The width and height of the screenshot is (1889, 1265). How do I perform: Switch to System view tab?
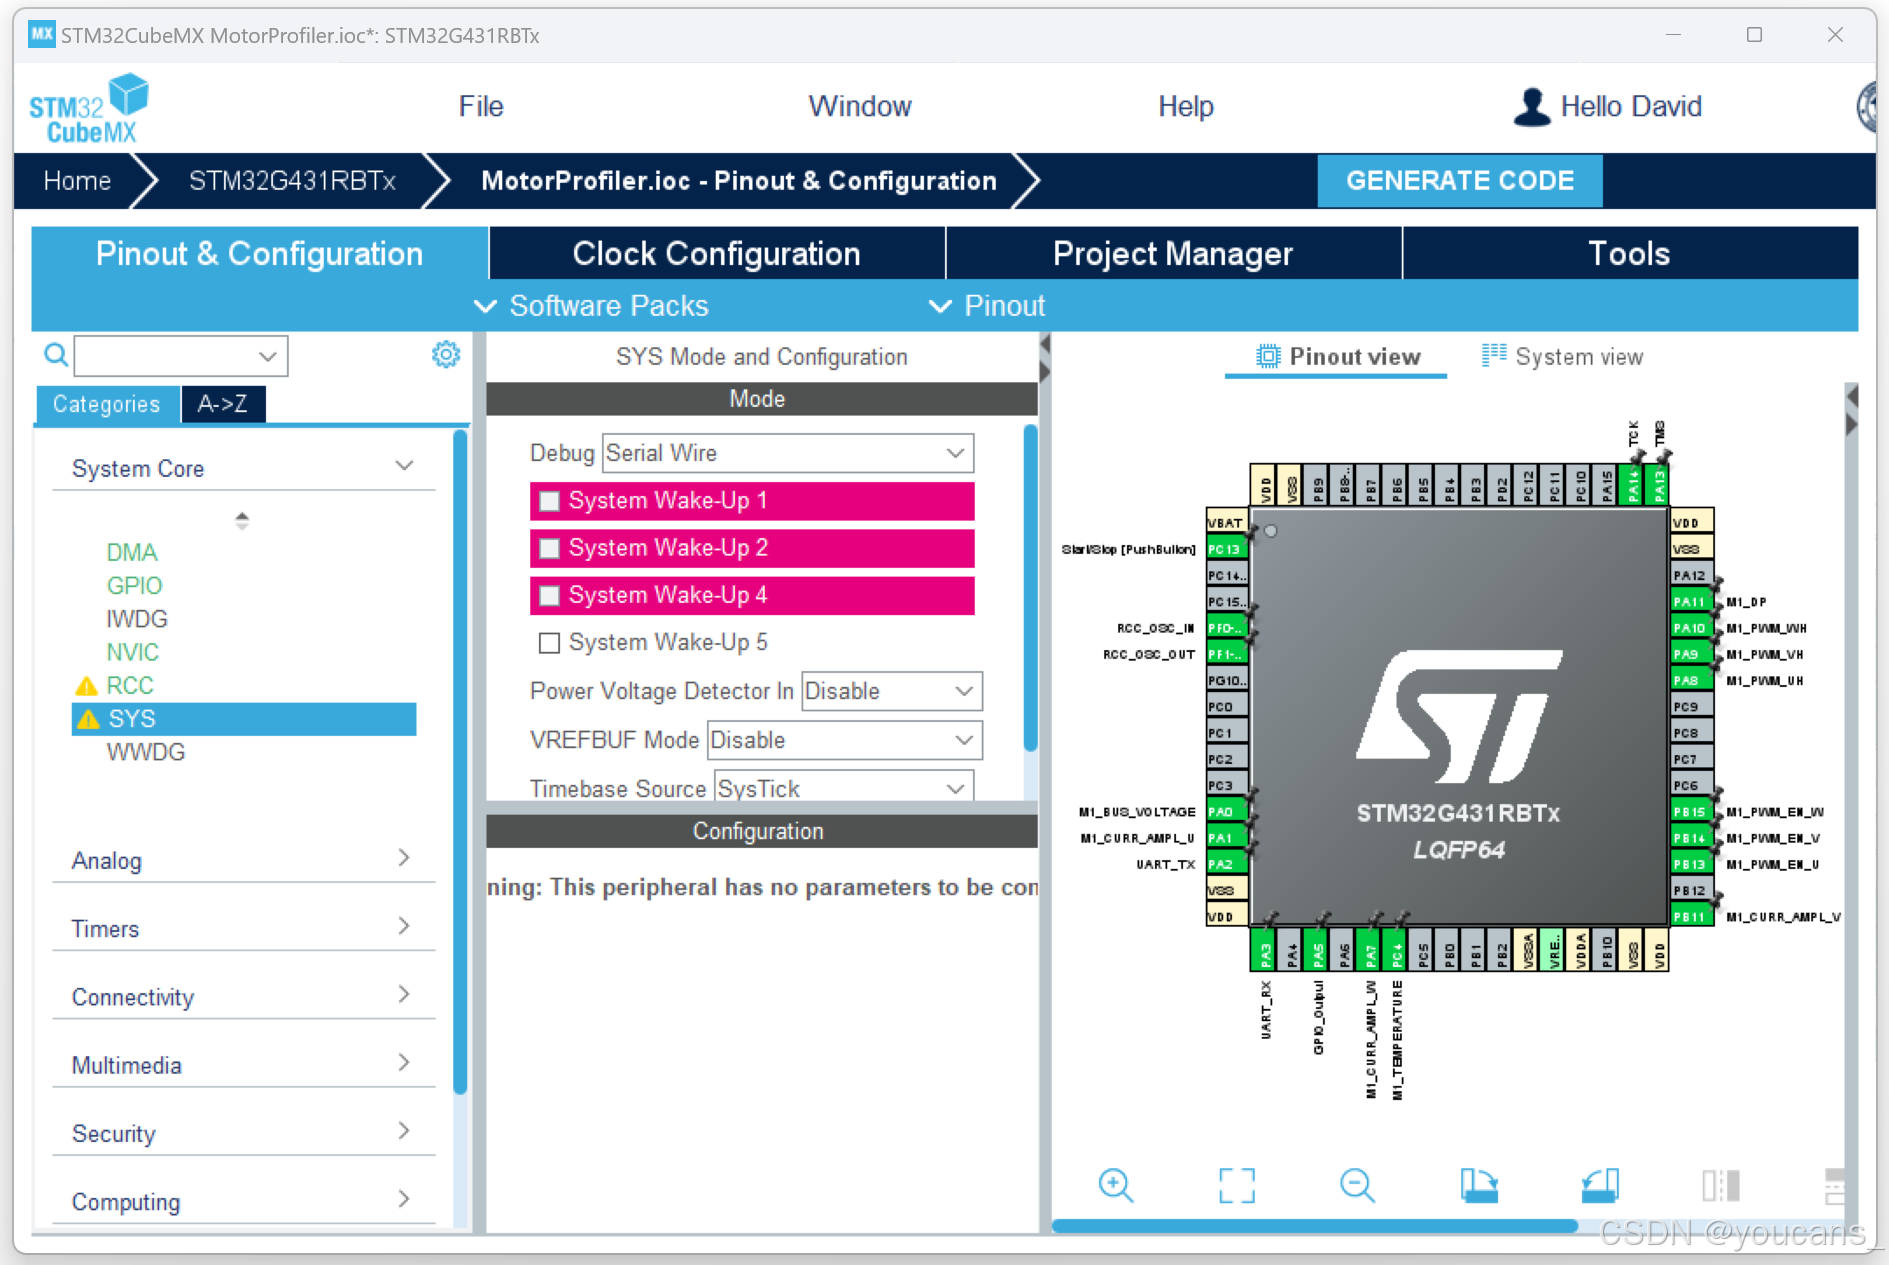pyautogui.click(x=1563, y=357)
